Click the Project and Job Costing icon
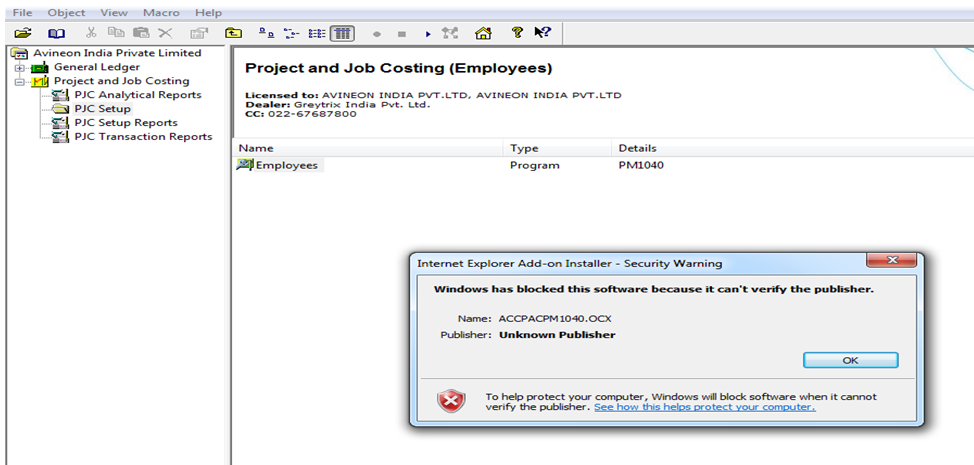Screen dimensions: 974x465 tap(40, 81)
